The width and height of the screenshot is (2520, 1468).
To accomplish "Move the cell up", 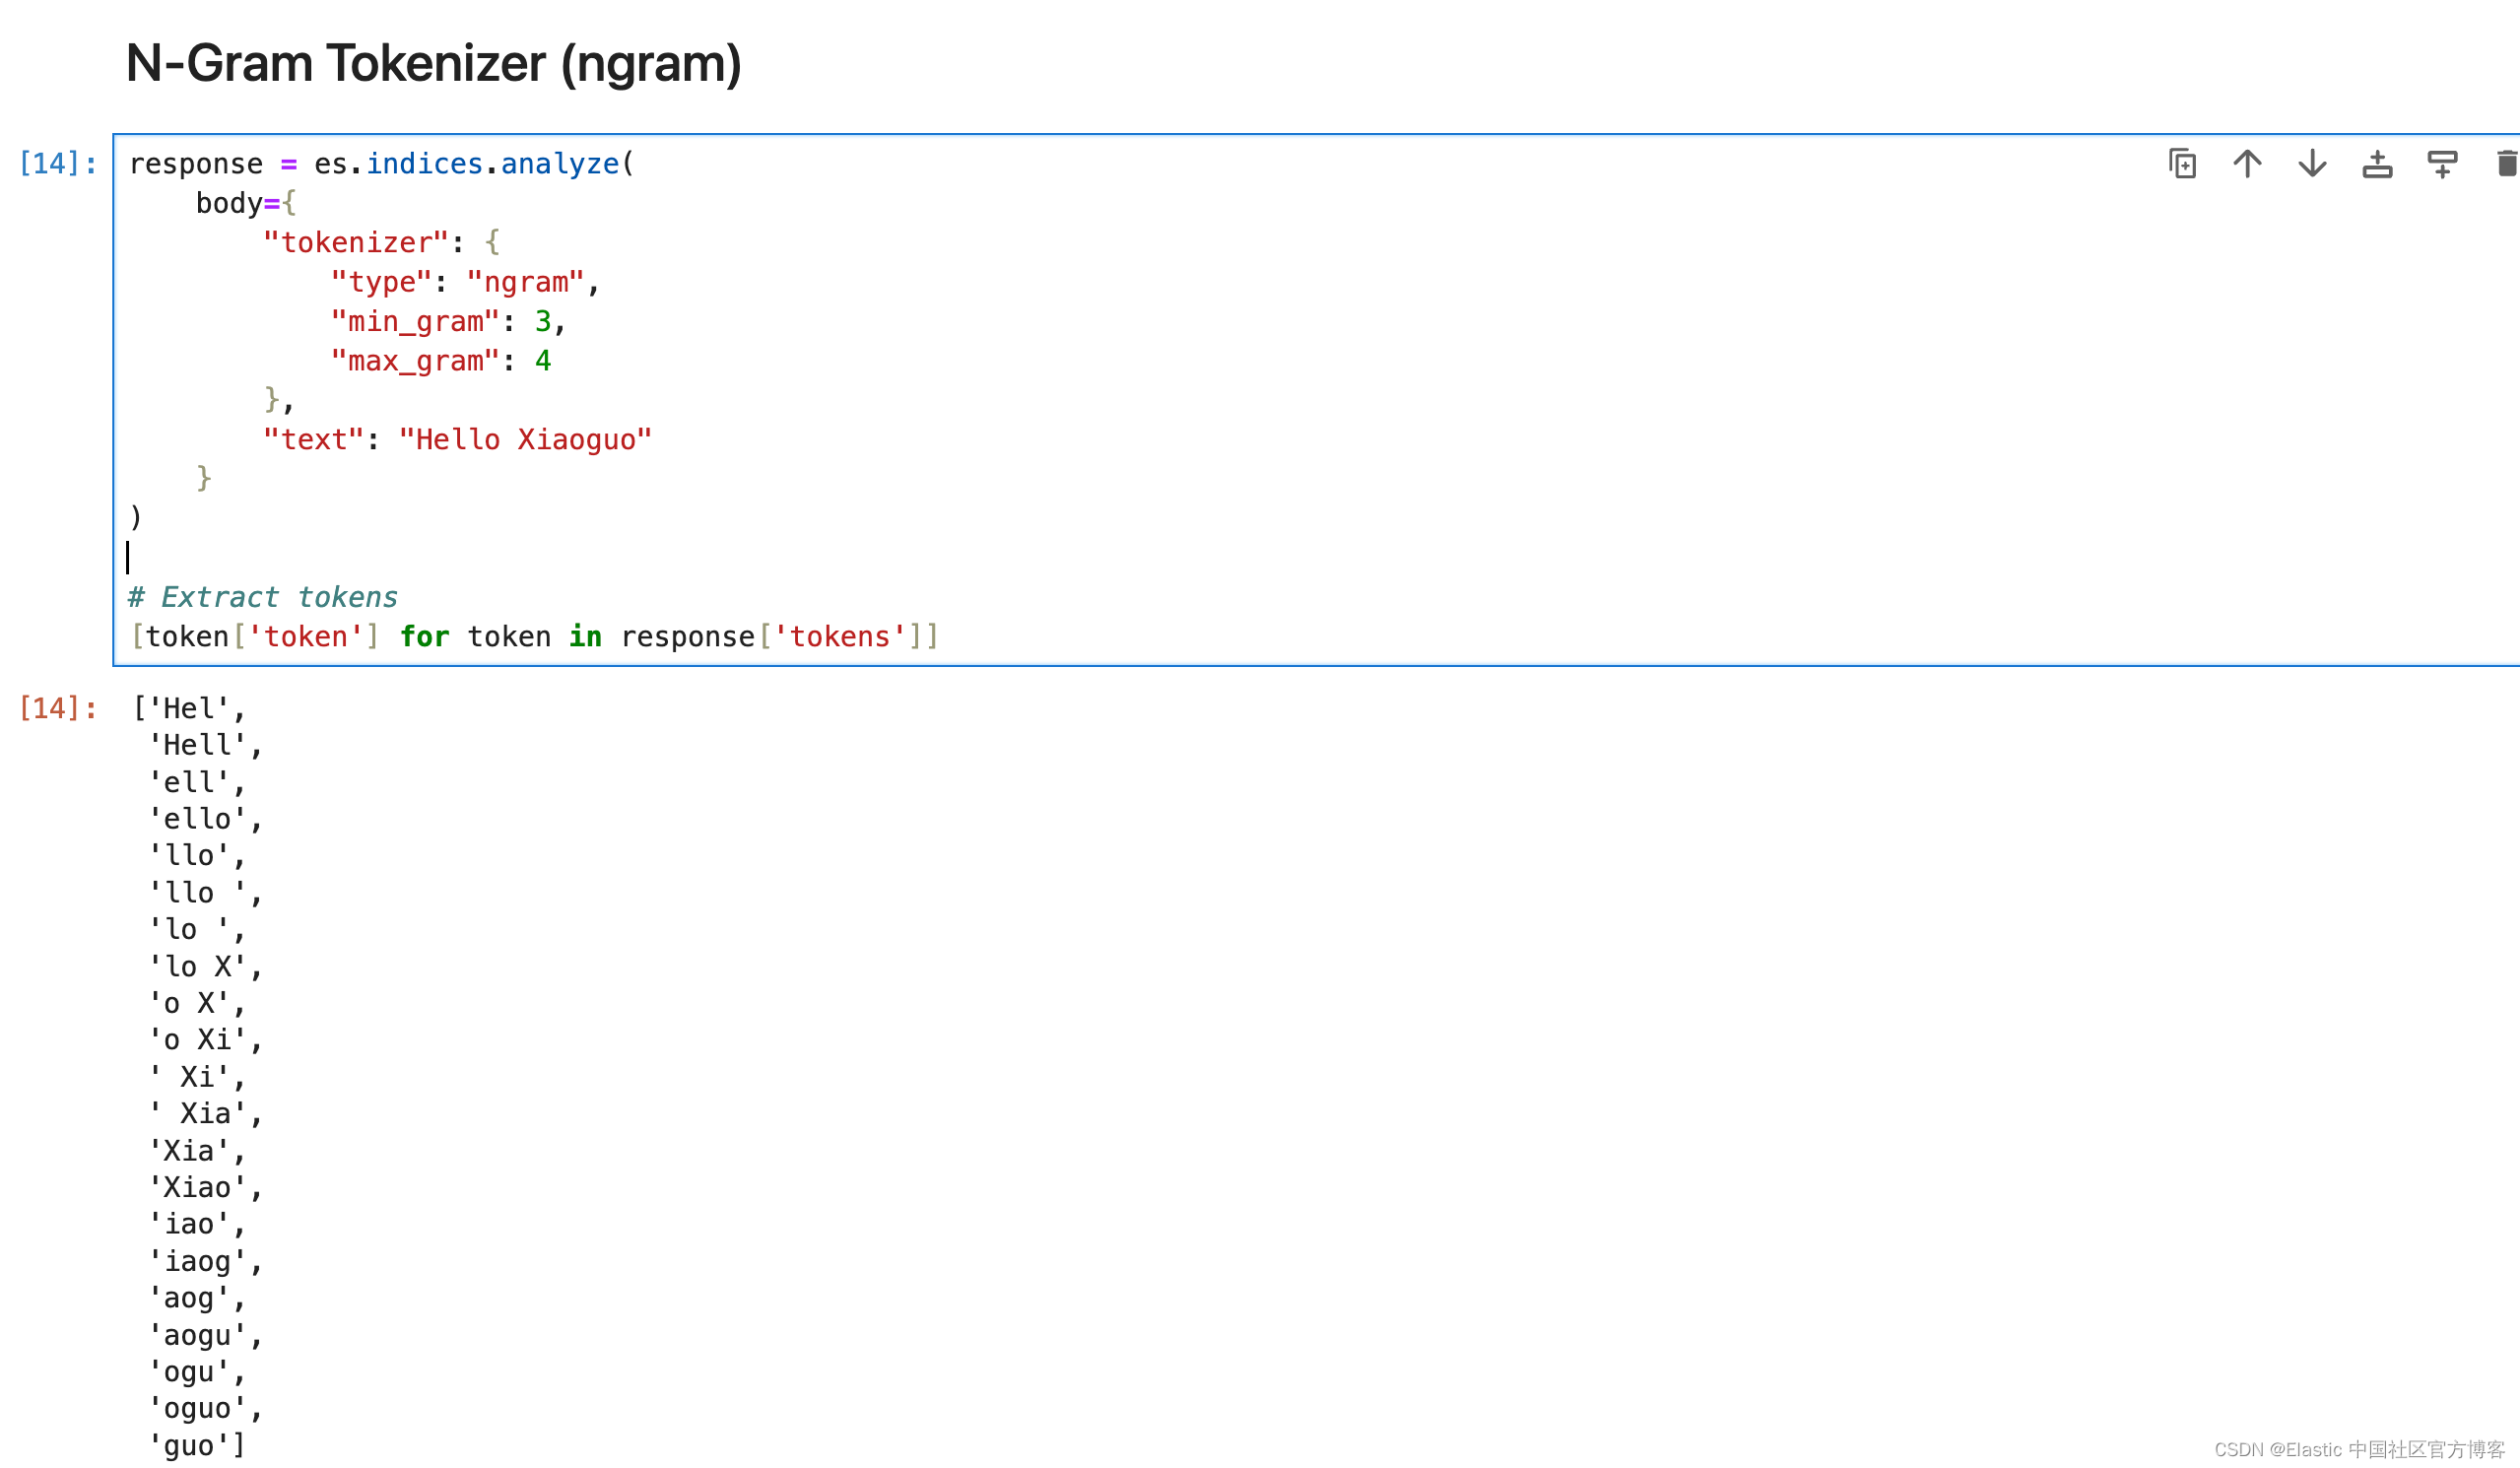I will click(x=2247, y=163).
